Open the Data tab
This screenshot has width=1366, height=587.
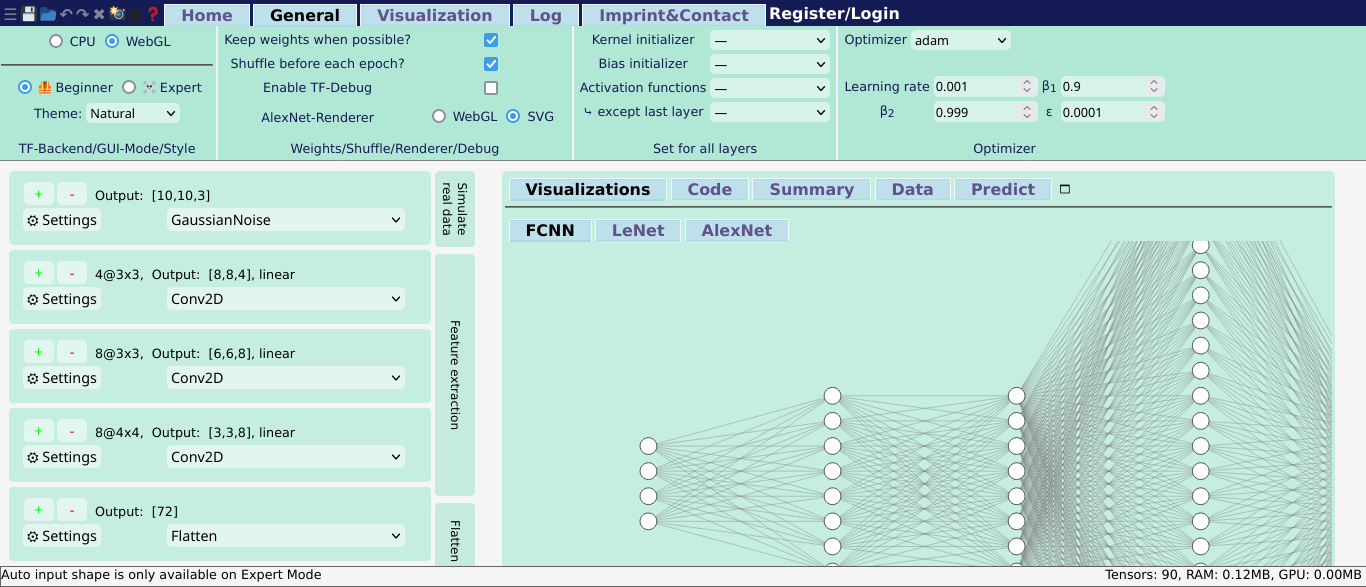click(x=913, y=189)
